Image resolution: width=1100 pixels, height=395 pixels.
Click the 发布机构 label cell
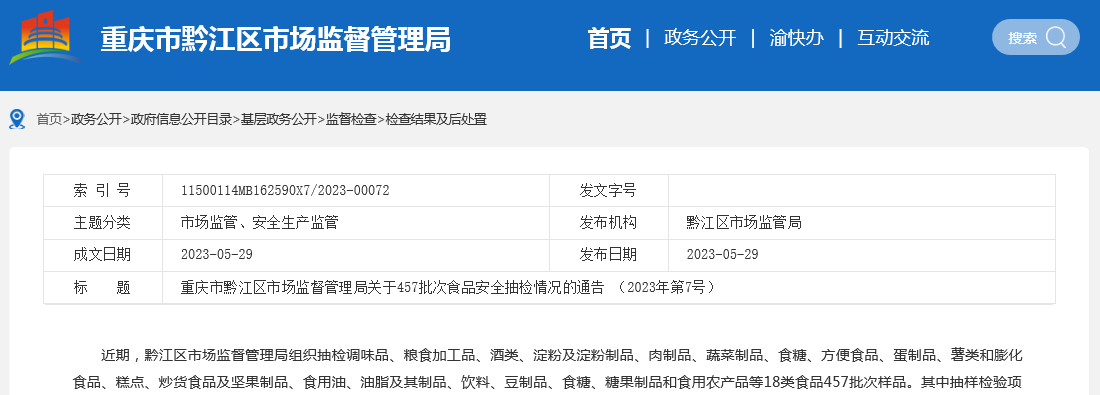609,223
